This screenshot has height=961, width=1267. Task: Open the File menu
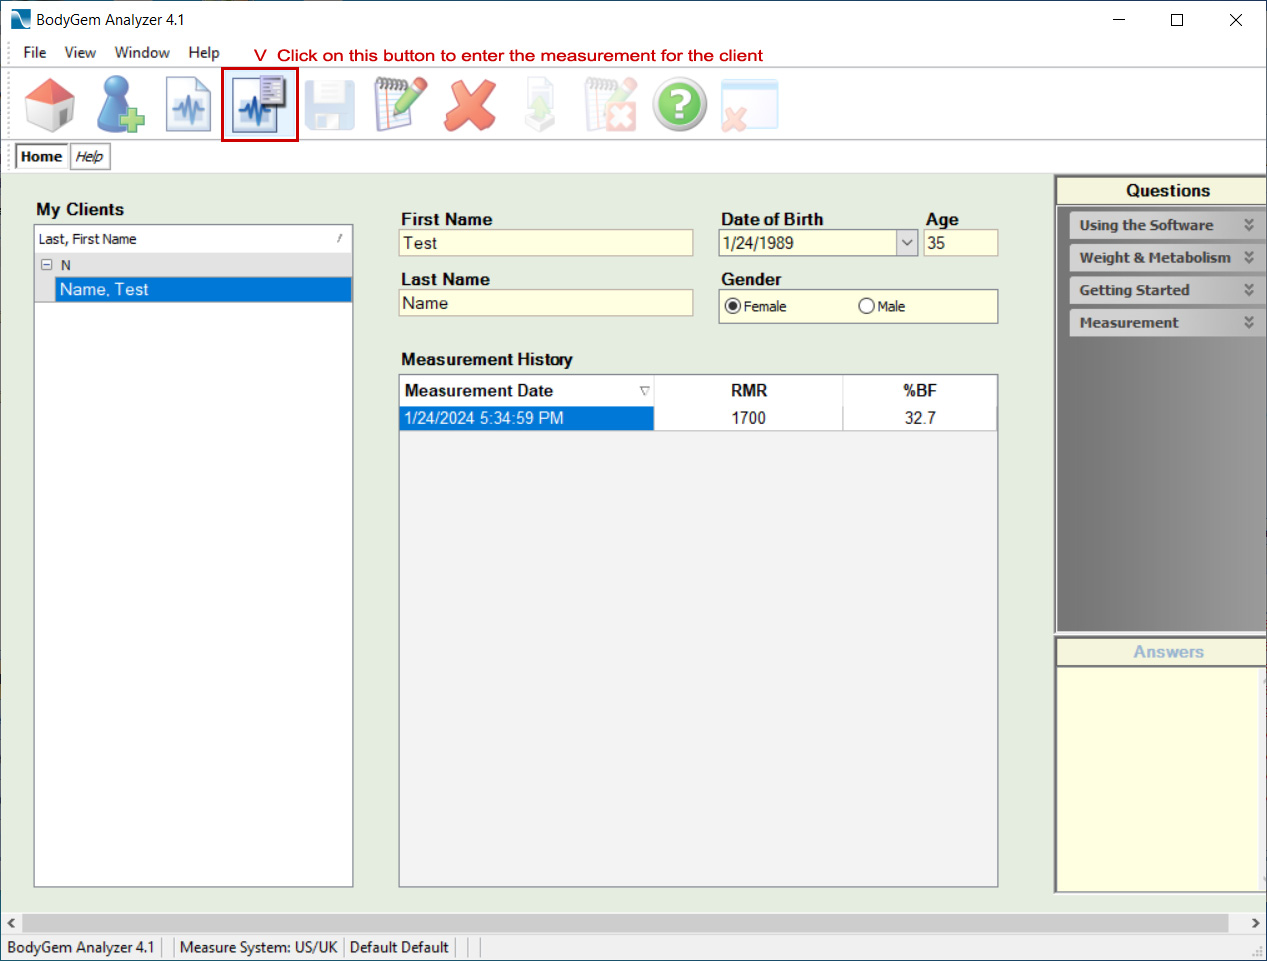pyautogui.click(x=35, y=53)
